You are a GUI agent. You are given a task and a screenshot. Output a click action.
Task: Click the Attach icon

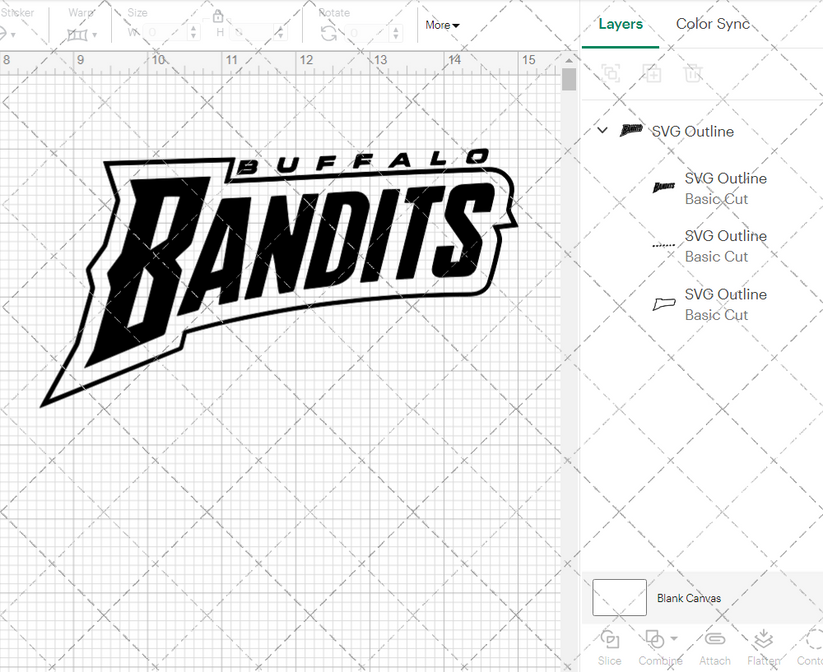pos(715,645)
